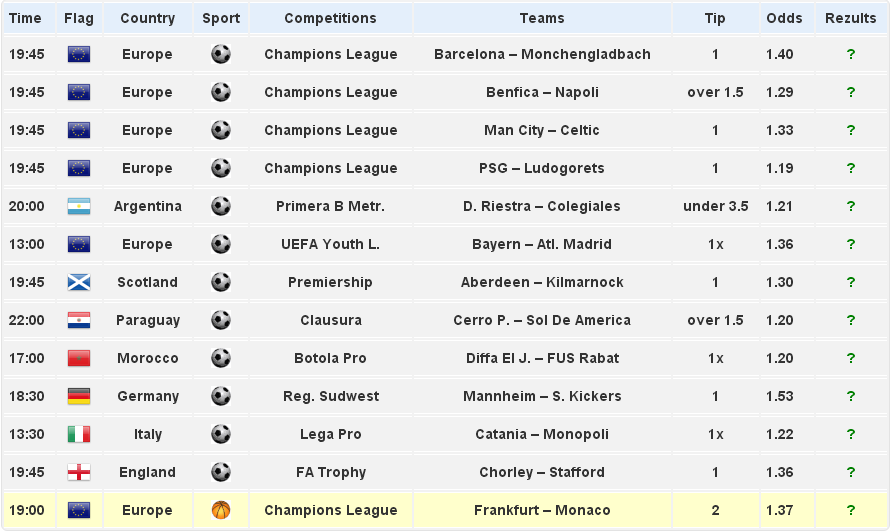Click the Argentina flag icon
Screen dimensions: 891x531
click(x=79, y=206)
